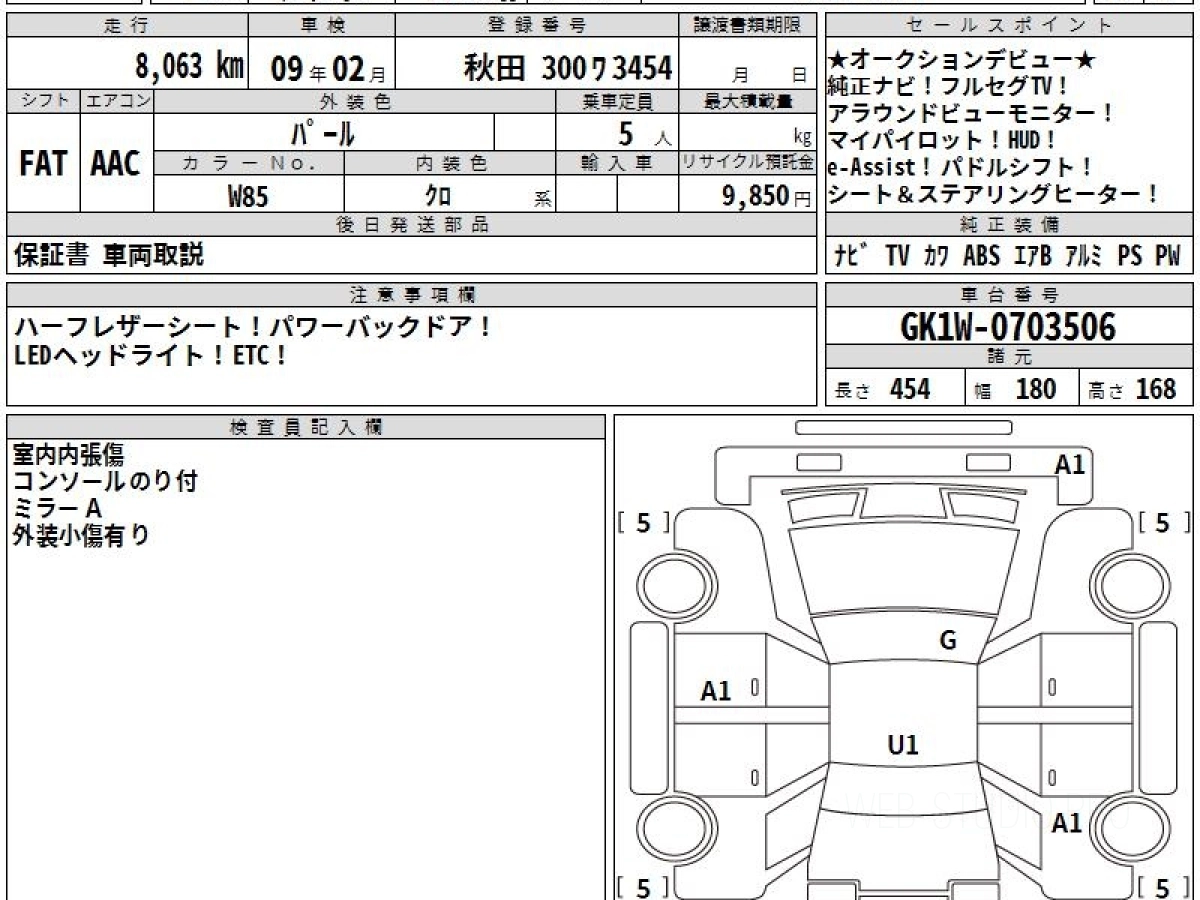
Task: Click the A1 mark near the lower-right wheel
Action: click(x=1067, y=823)
